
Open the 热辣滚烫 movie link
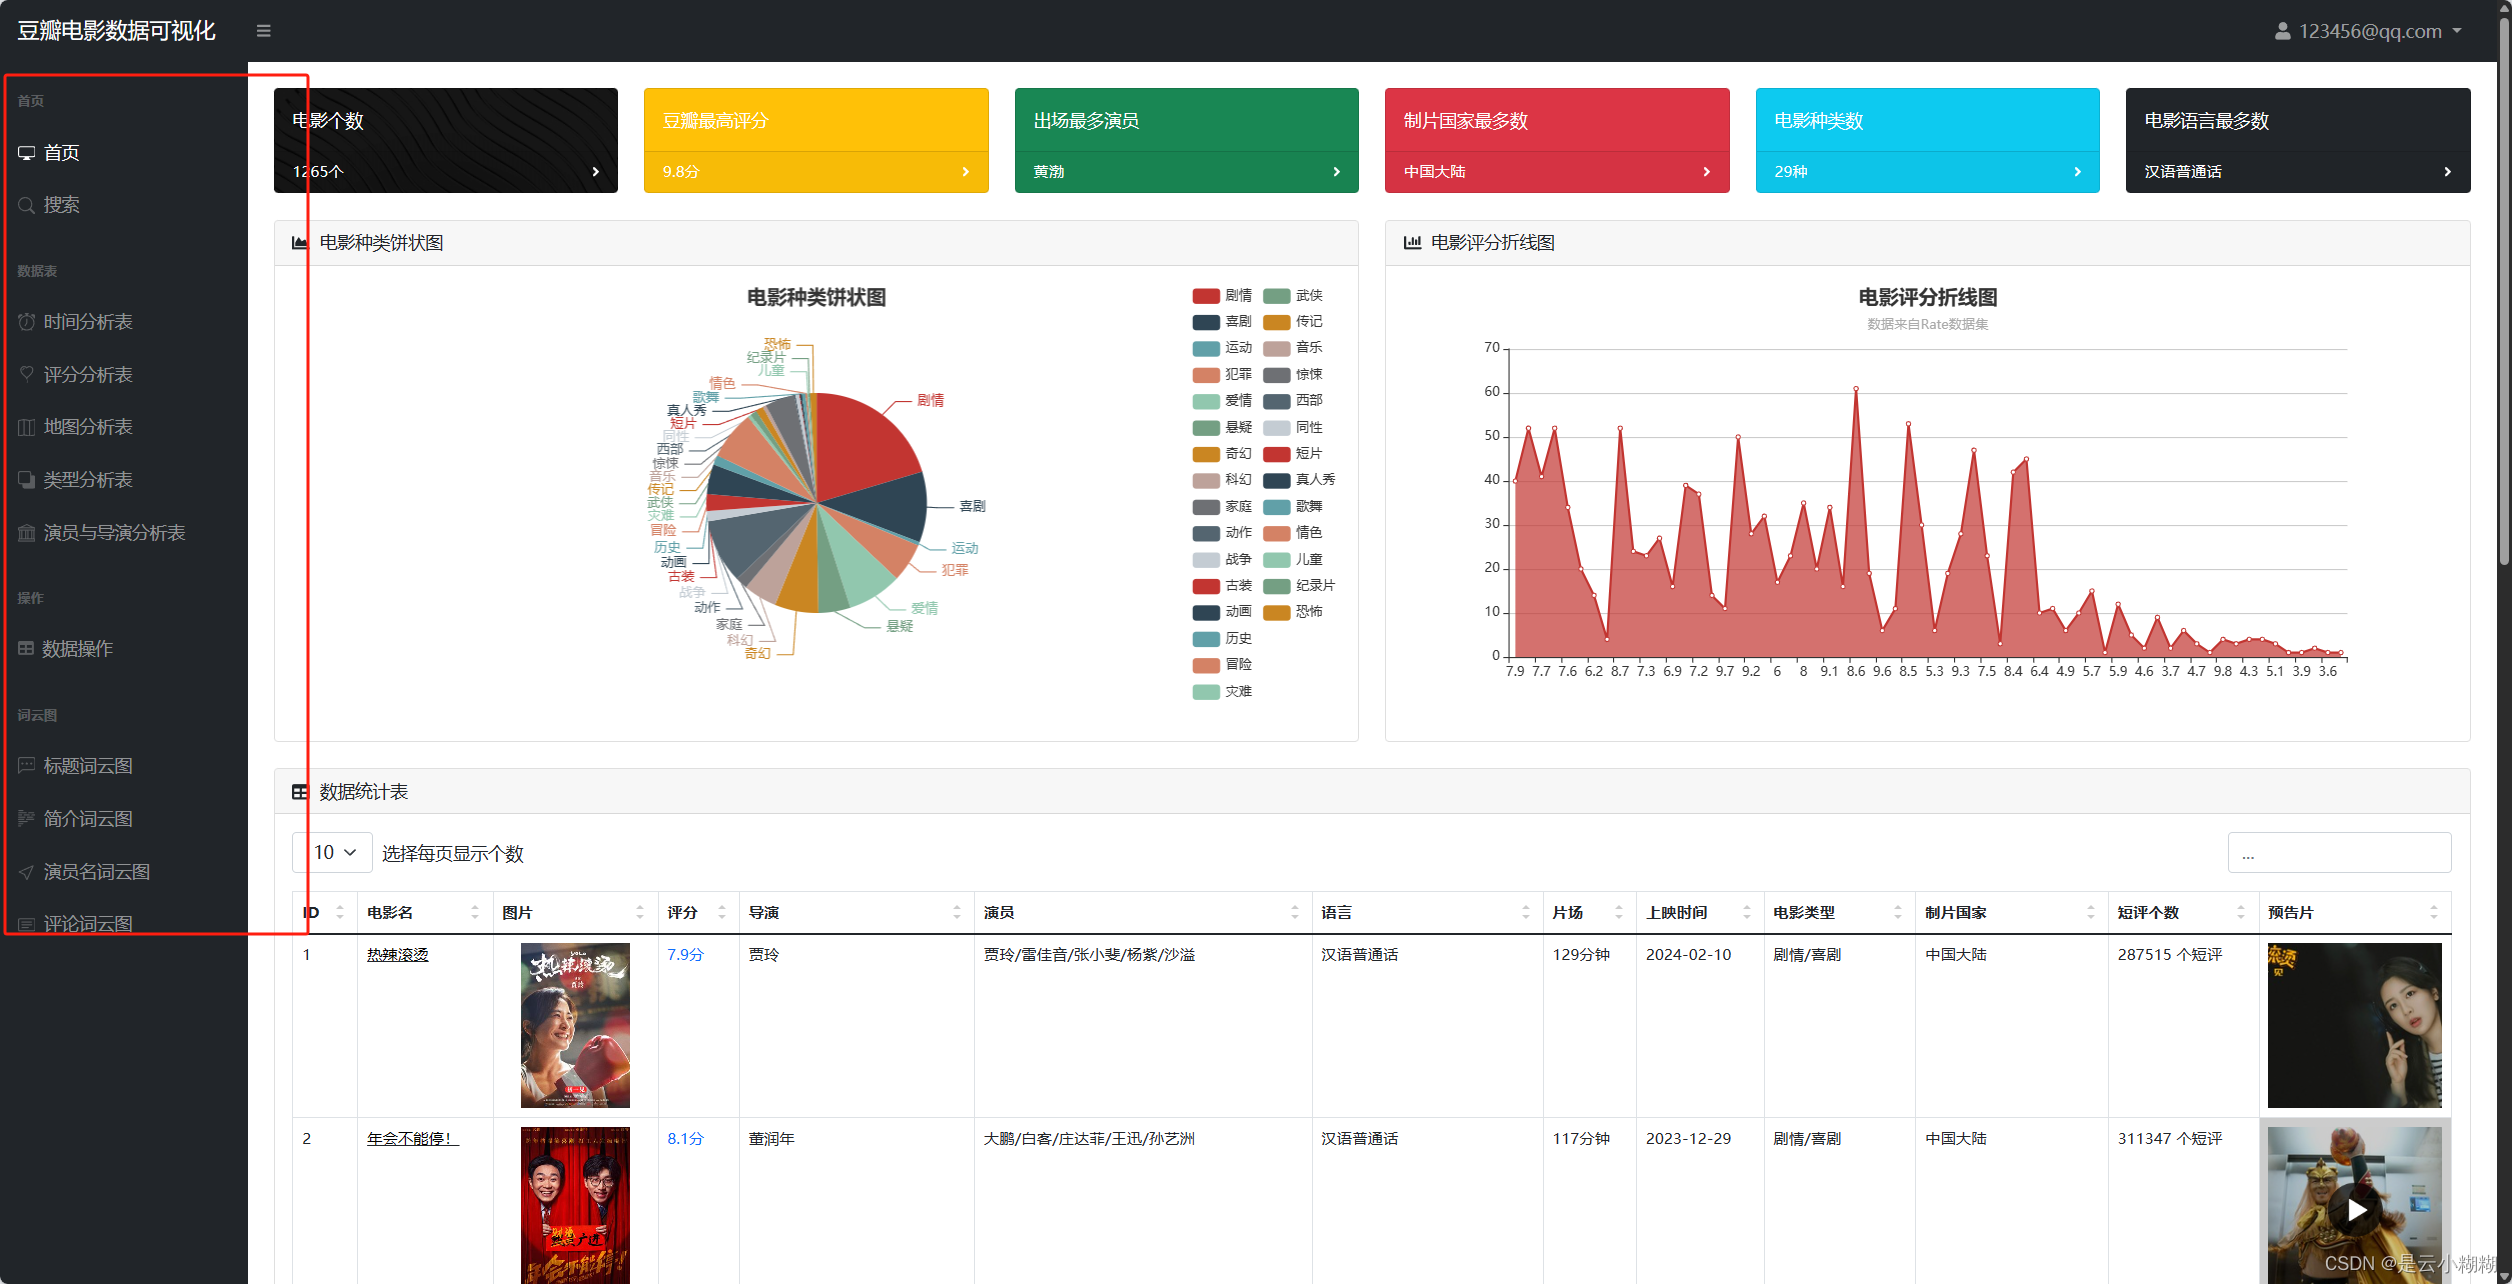coord(397,955)
